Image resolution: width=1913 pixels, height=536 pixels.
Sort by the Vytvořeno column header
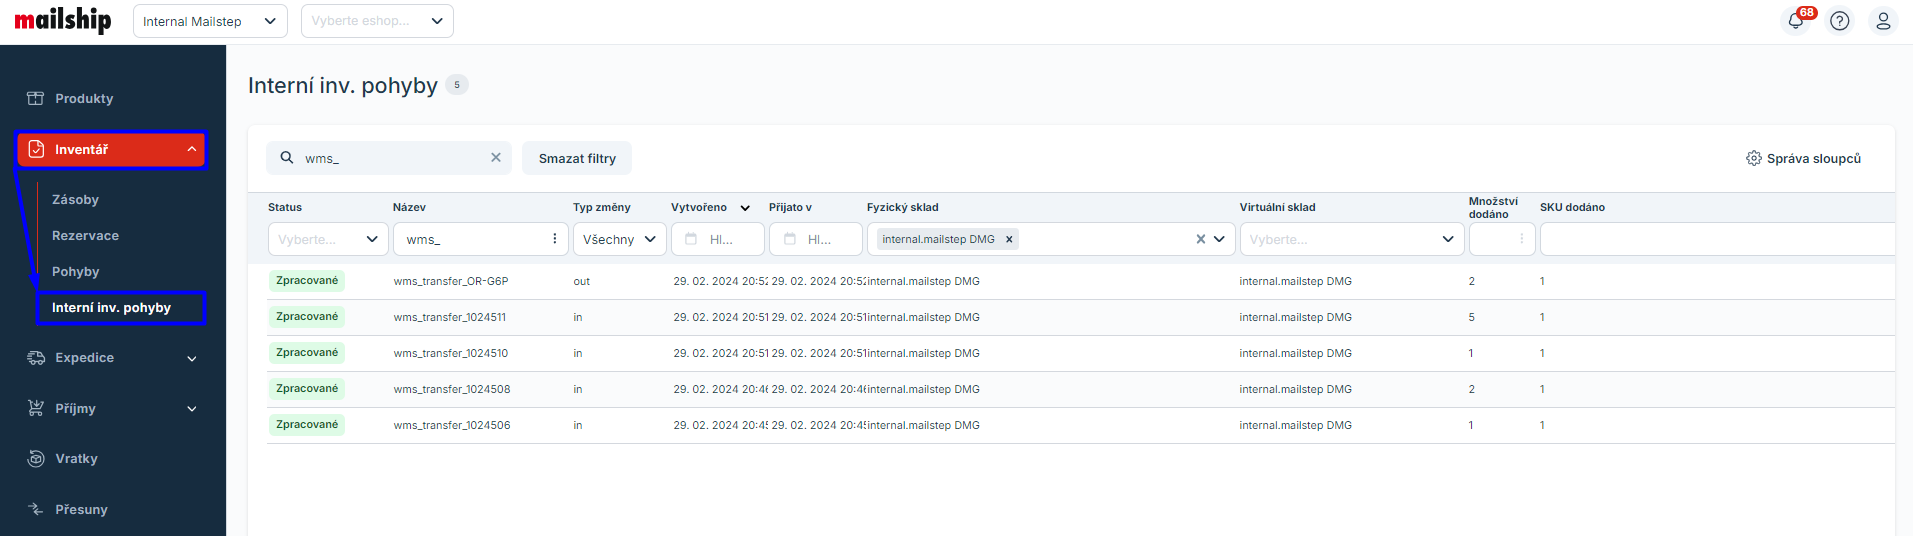pos(700,207)
